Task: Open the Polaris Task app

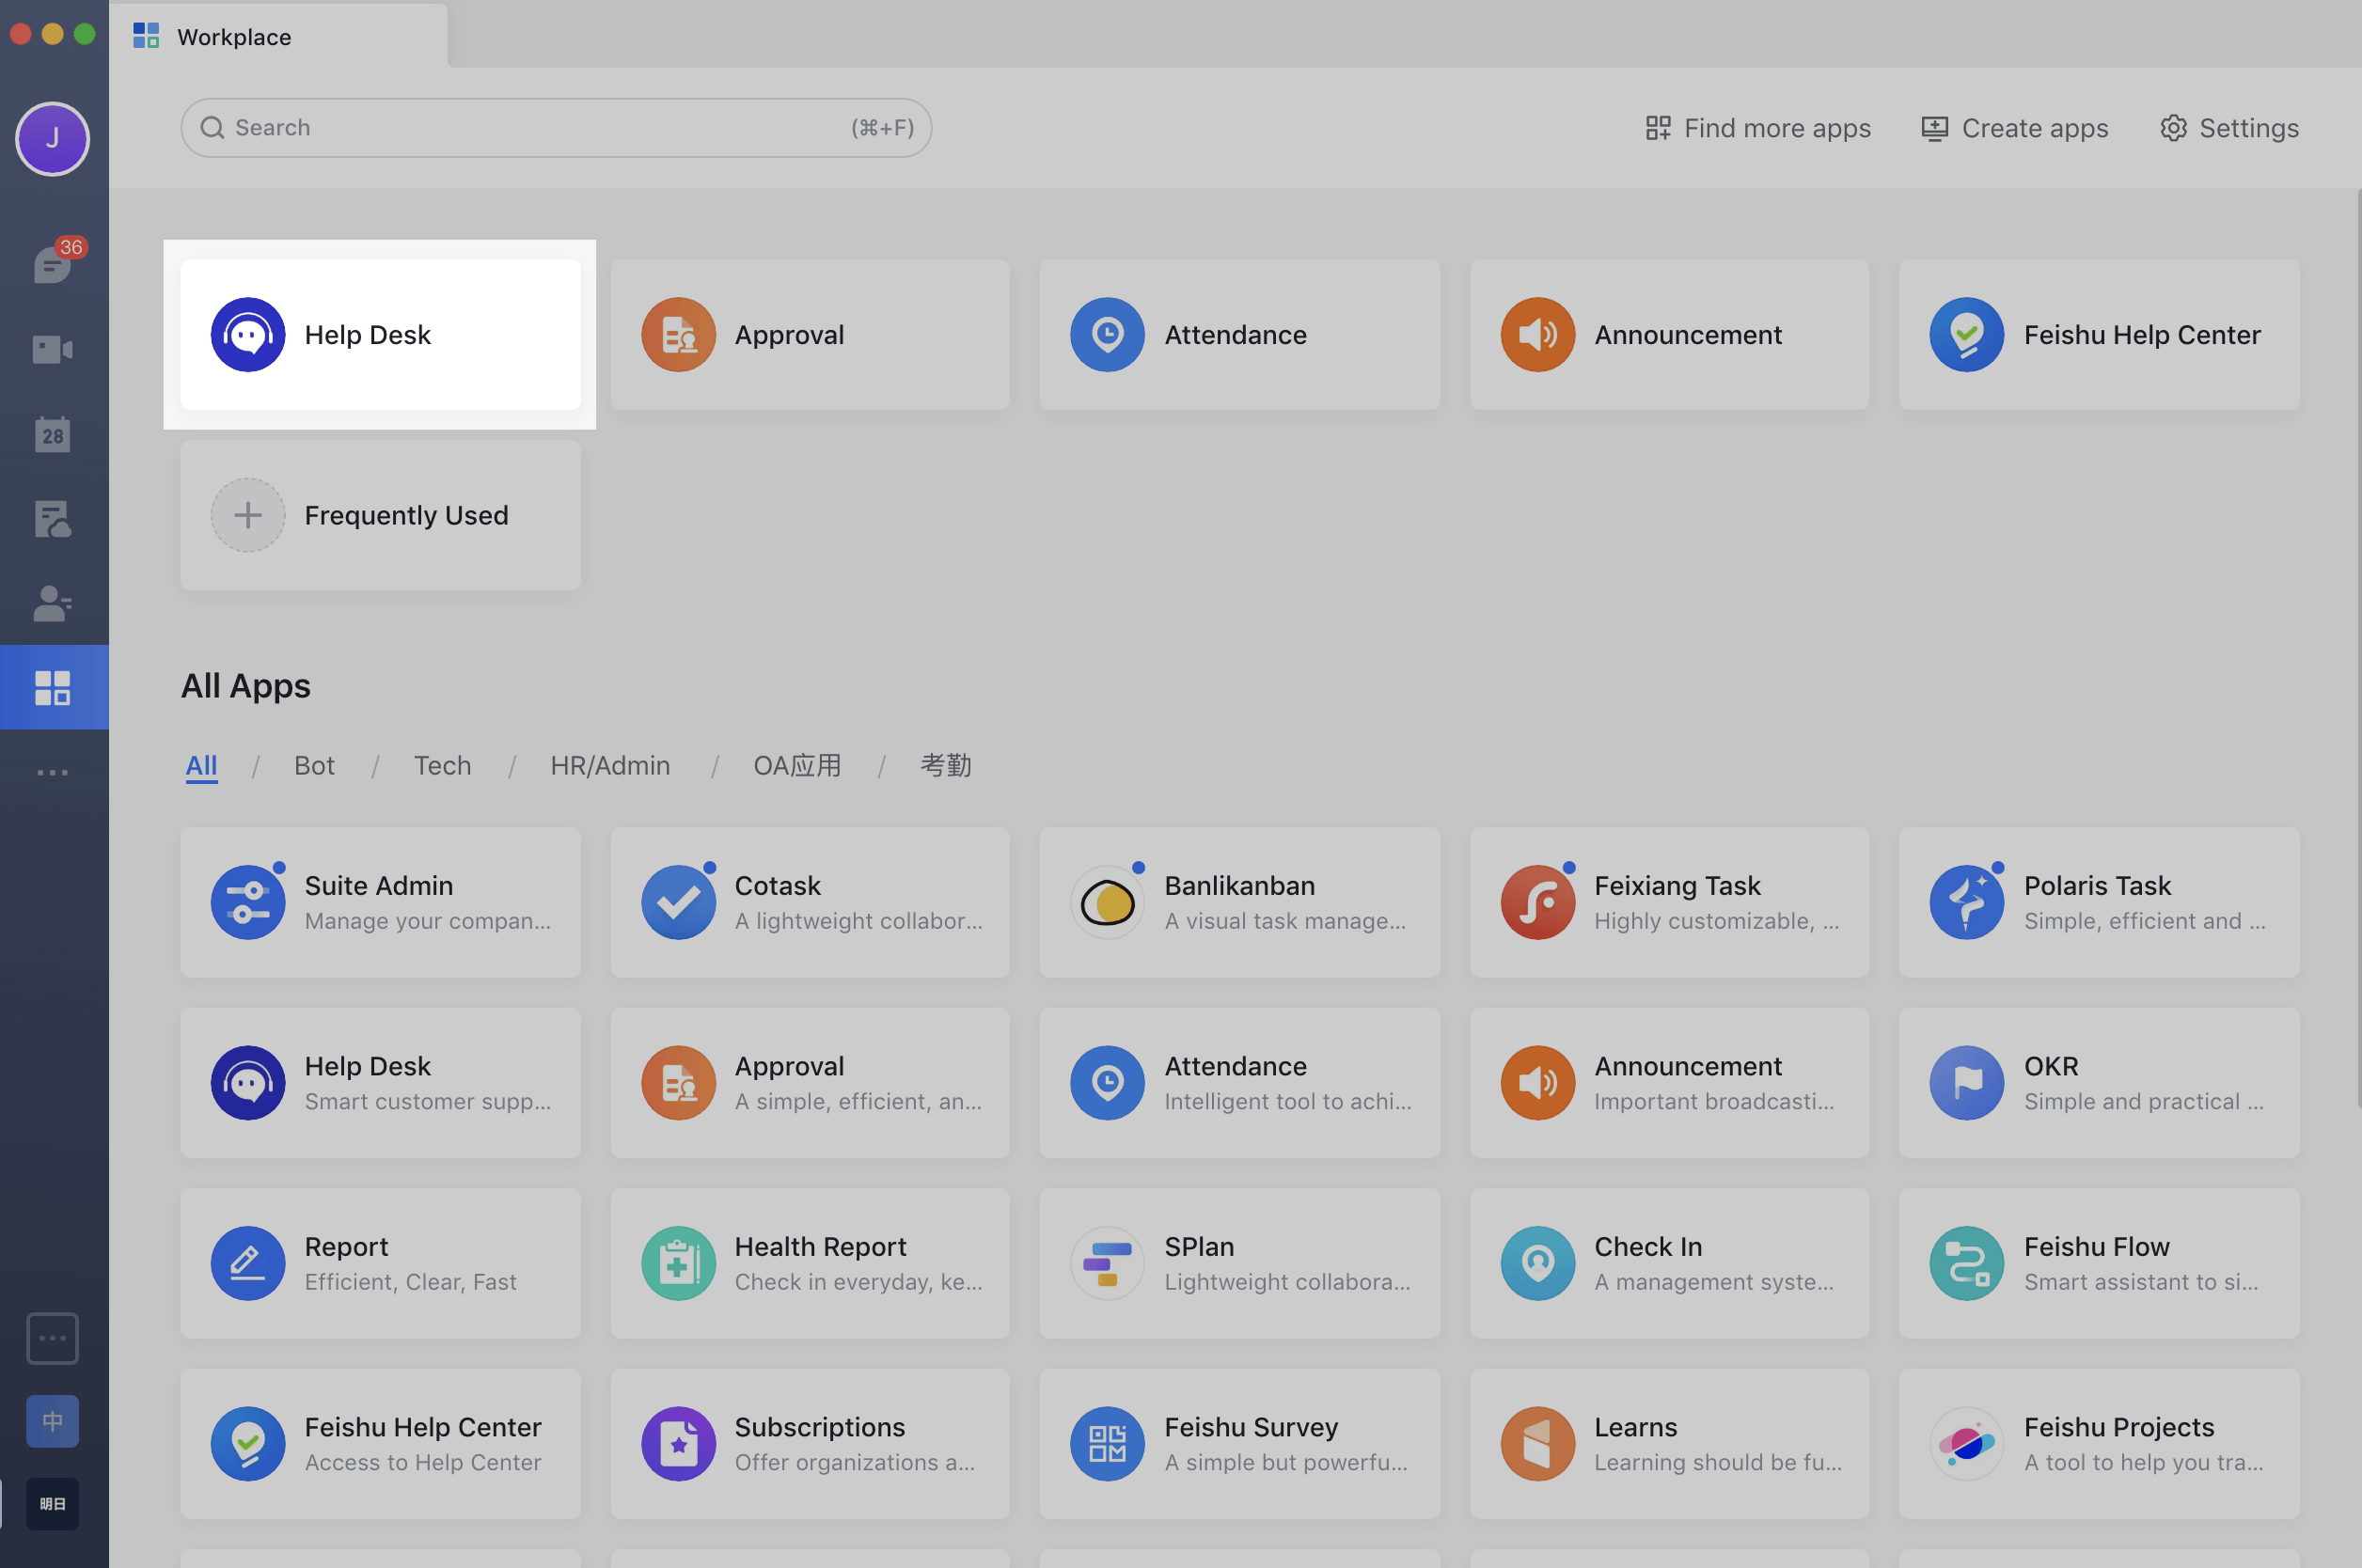Action: (x=2099, y=902)
